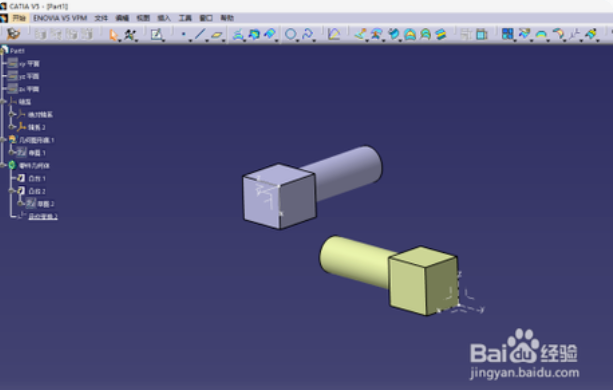Screen dimensions: 613x390
Task: Select the Plane creation tool
Action: pyautogui.click(x=216, y=35)
